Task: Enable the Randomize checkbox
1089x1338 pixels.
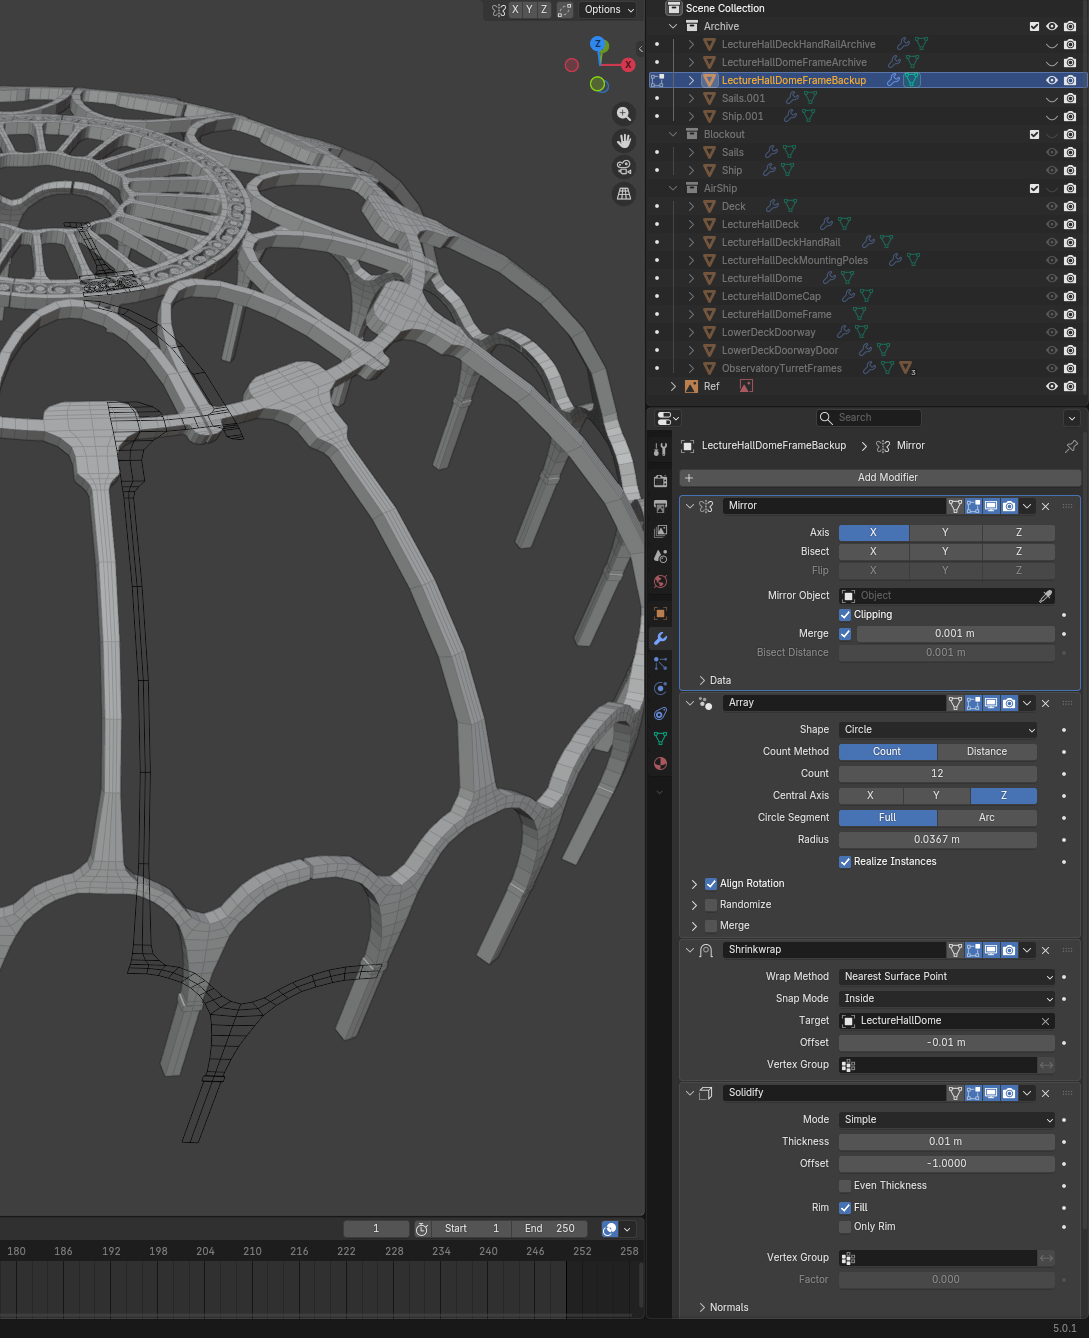Action: click(711, 905)
